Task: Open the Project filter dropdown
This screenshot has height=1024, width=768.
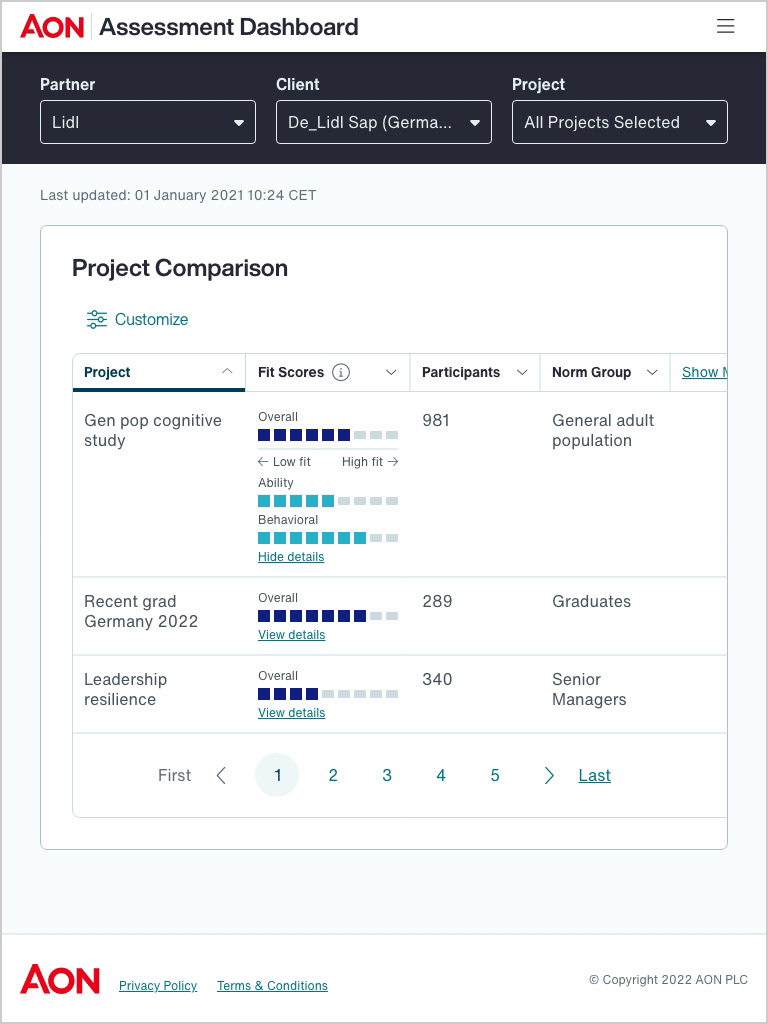Action: [x=620, y=122]
